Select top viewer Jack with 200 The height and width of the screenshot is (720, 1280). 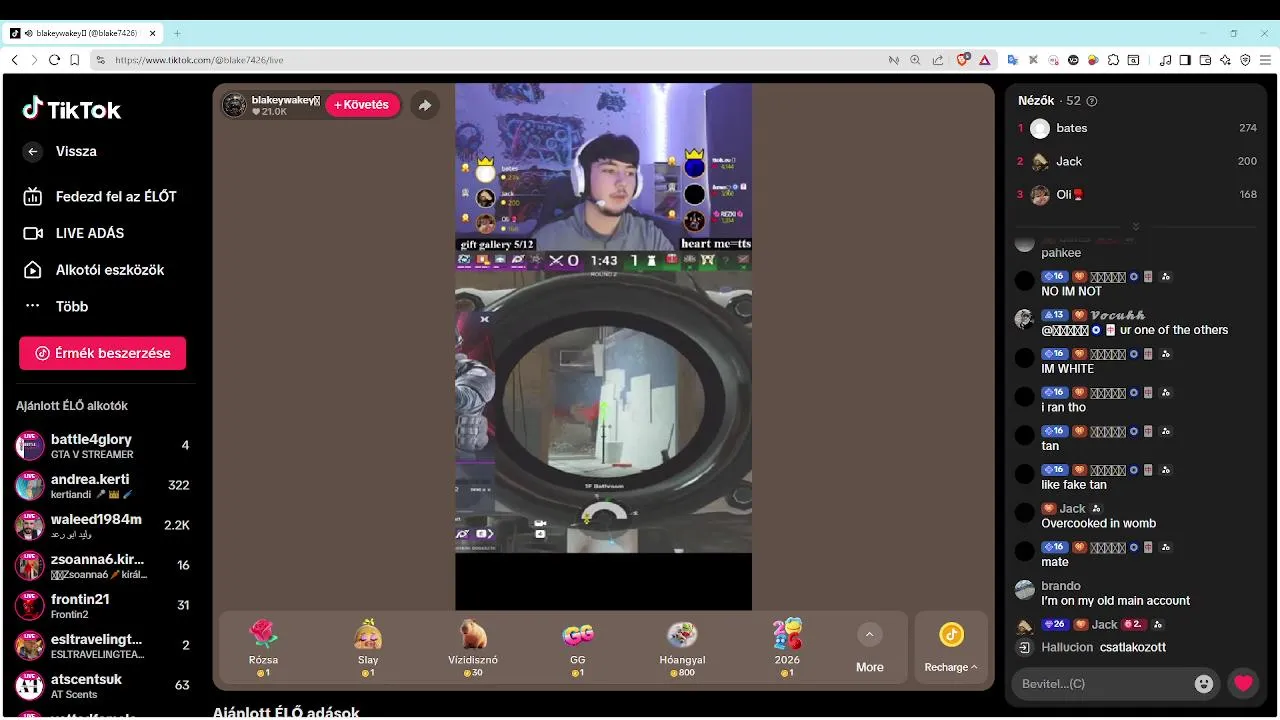1136,161
